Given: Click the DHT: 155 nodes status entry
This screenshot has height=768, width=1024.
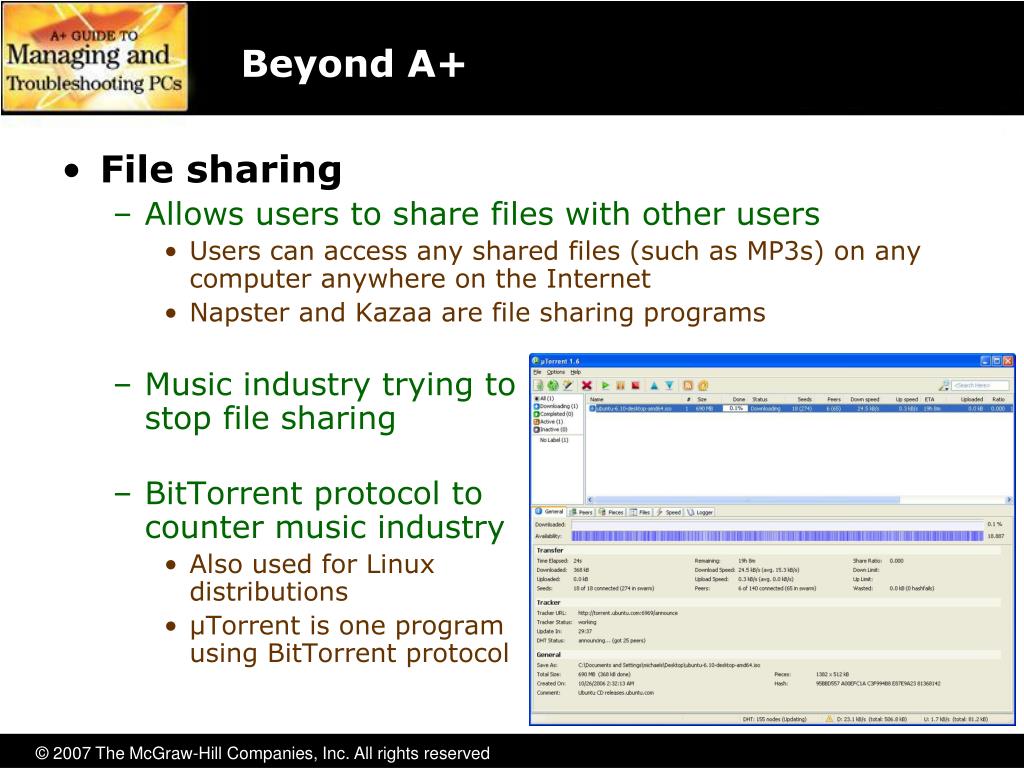Looking at the screenshot, I should [774, 719].
